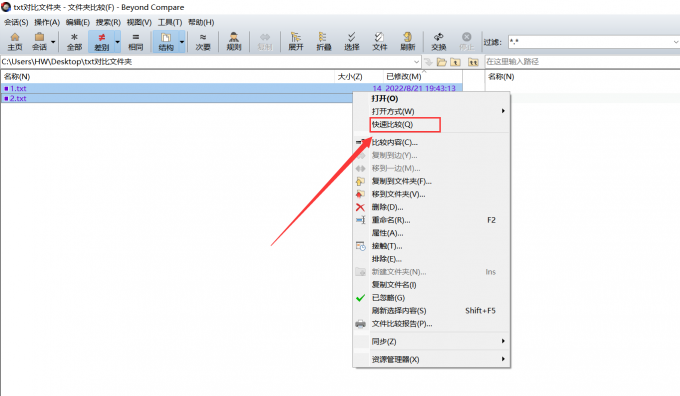
Task: Choose 文件比较报告(P)... menu entry
Action: (431, 324)
